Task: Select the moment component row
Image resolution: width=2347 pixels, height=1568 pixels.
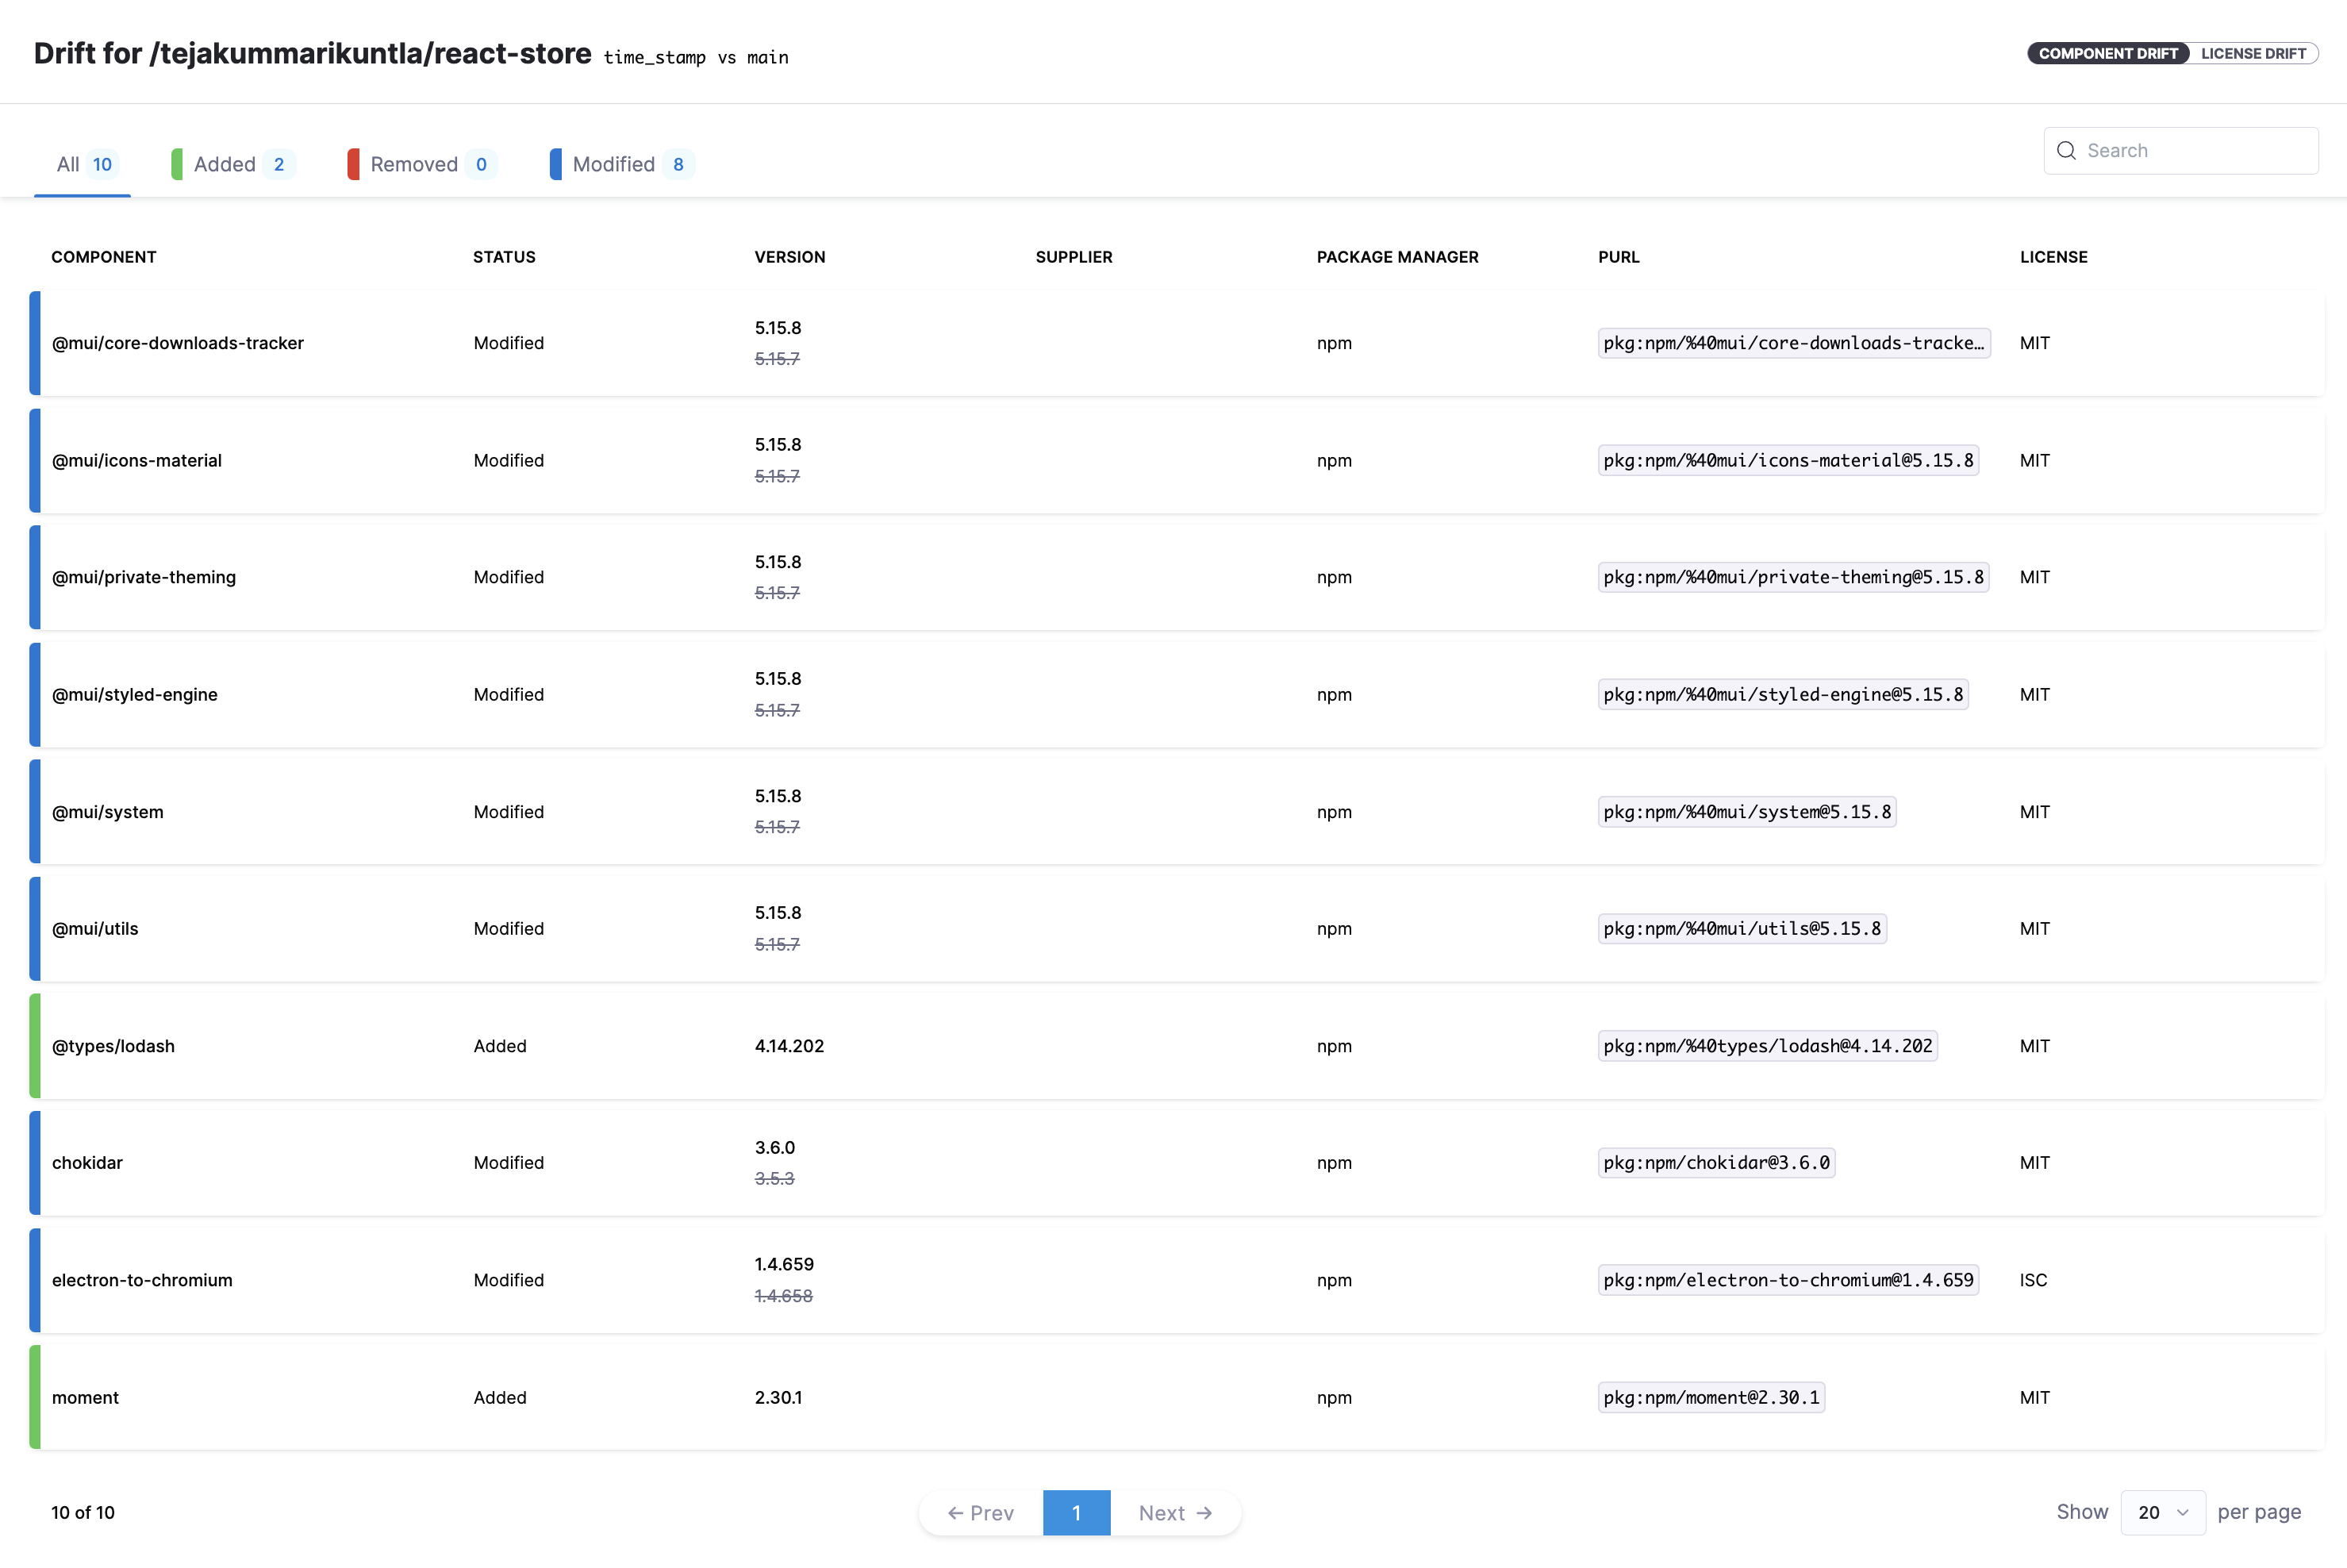Action: (1176, 1397)
